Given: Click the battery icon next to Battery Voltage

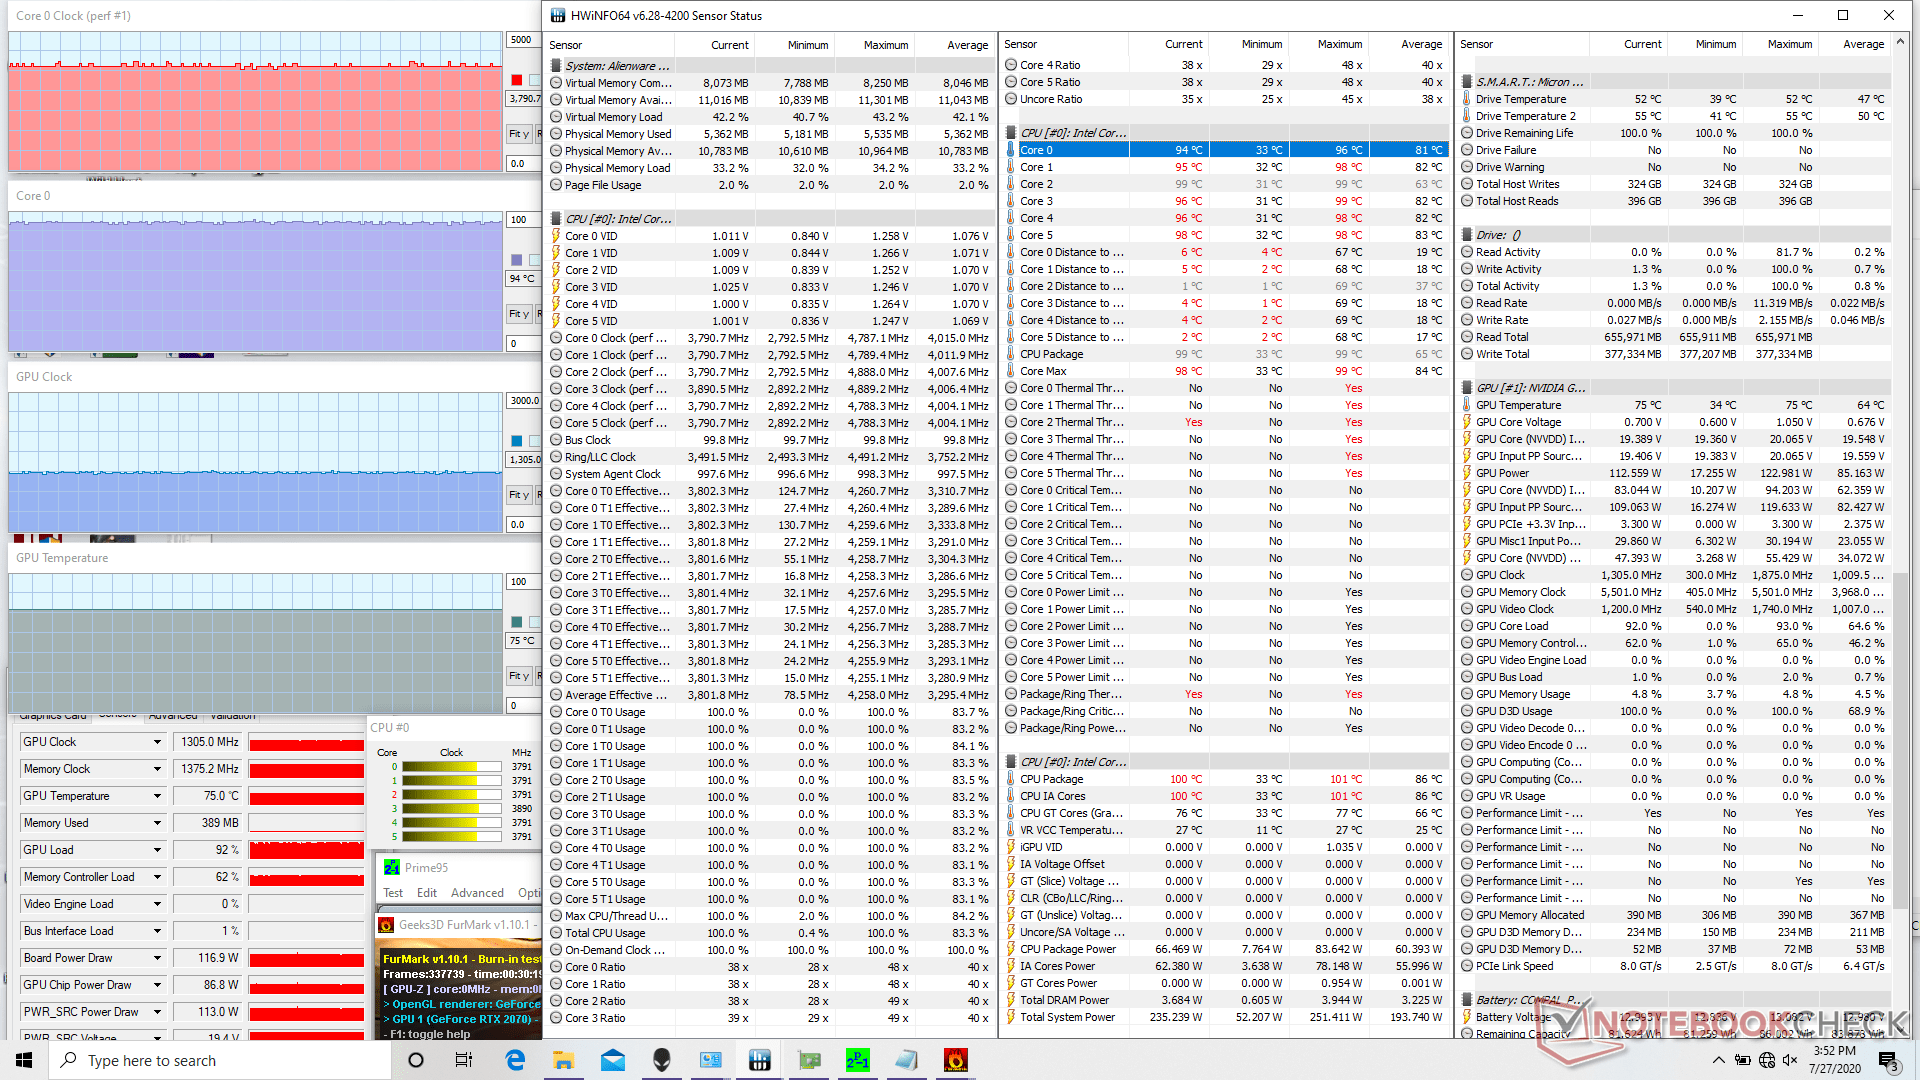Looking at the screenshot, I should tap(1466, 1016).
